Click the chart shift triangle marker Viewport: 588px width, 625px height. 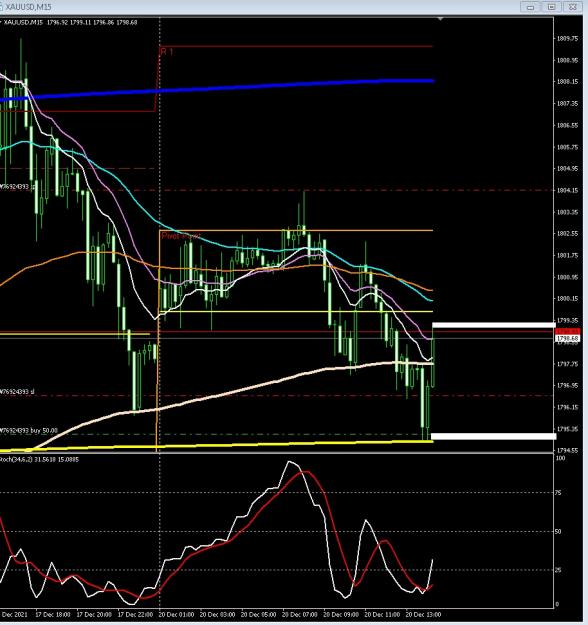click(441, 19)
